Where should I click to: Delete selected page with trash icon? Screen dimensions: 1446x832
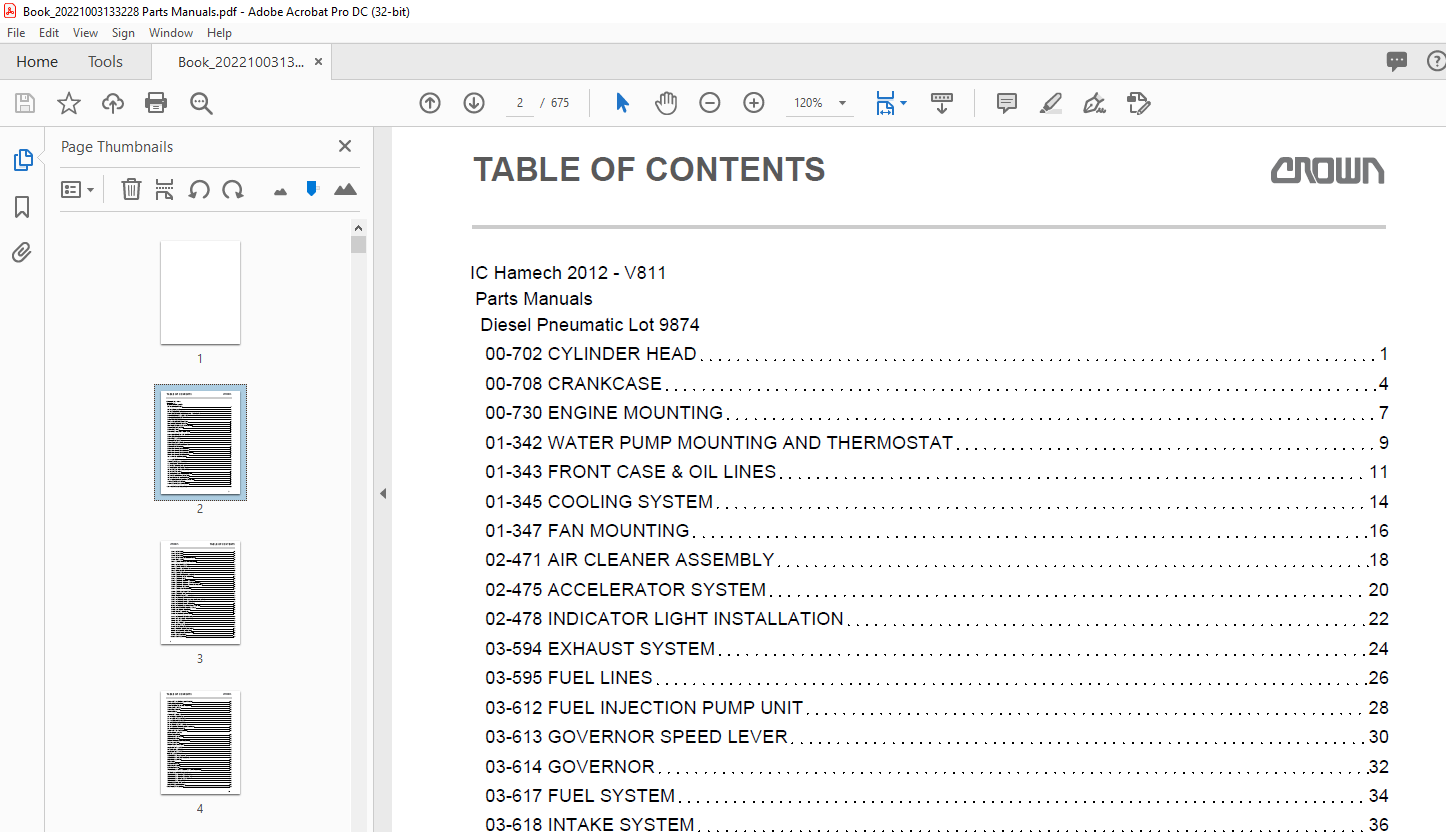(131, 189)
